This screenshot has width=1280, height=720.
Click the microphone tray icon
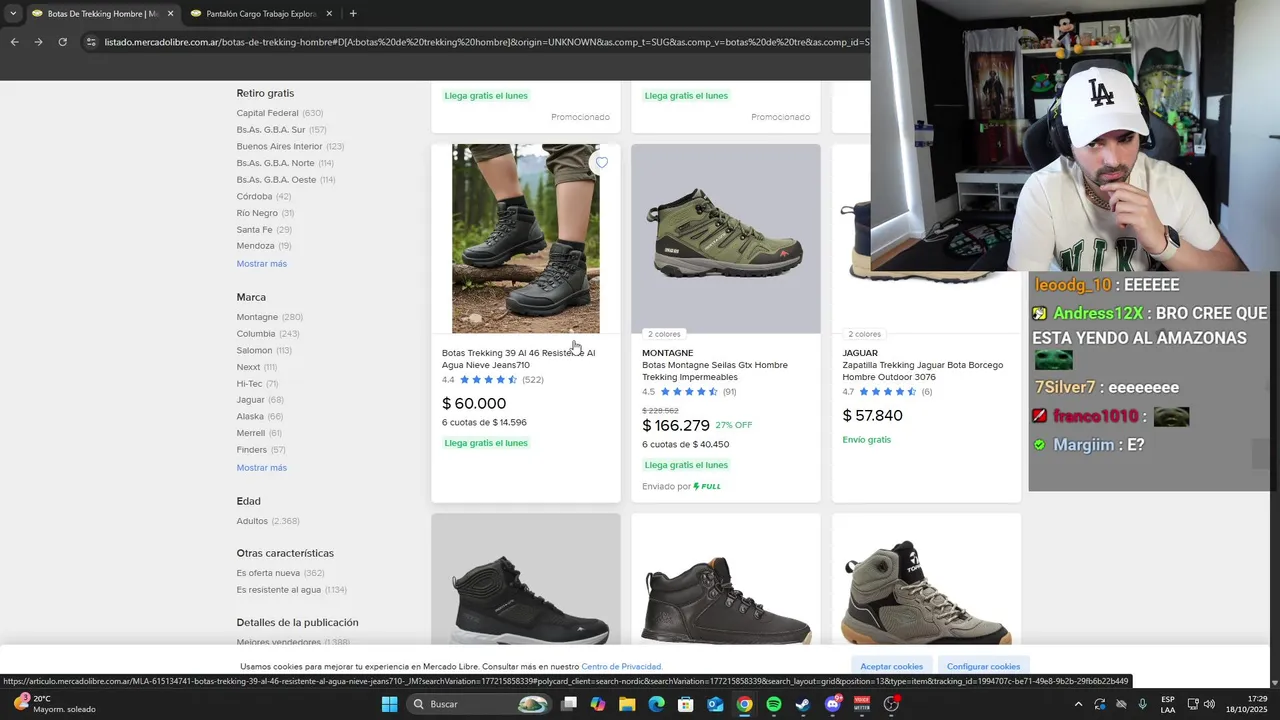[1142, 704]
